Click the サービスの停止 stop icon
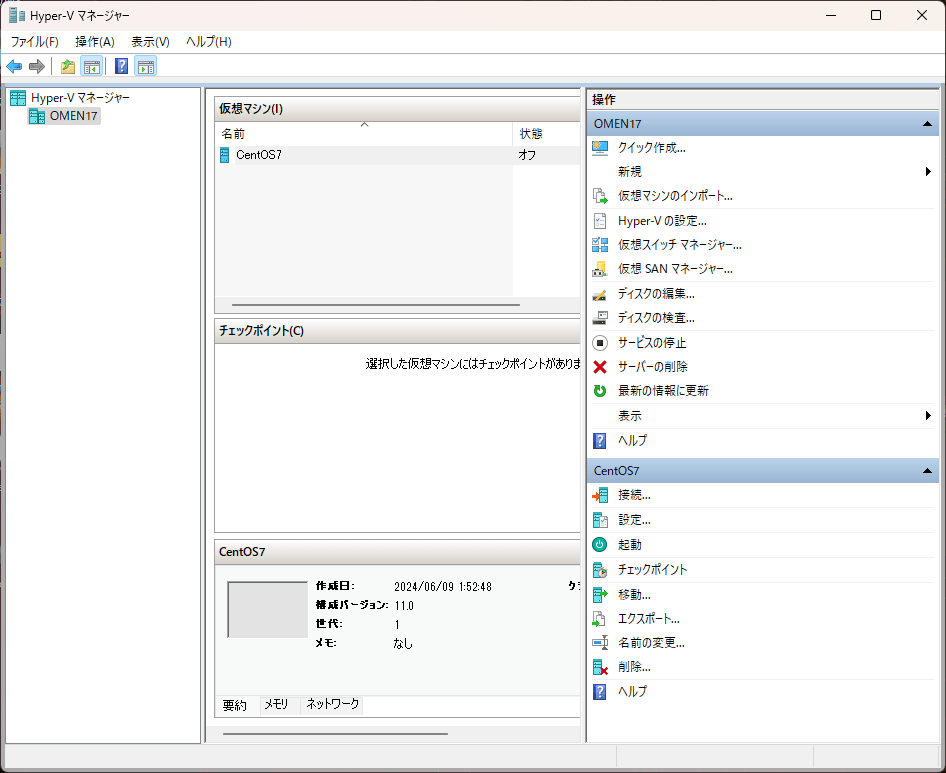The height and width of the screenshot is (773, 946). coord(600,343)
